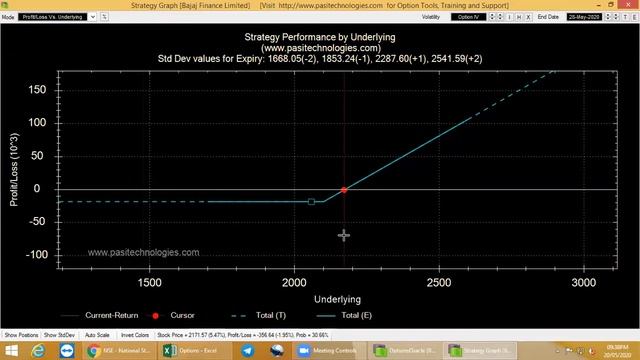Screen dimensions: 640x360
Task: Click the 'X' volatility button
Action: 528,17
